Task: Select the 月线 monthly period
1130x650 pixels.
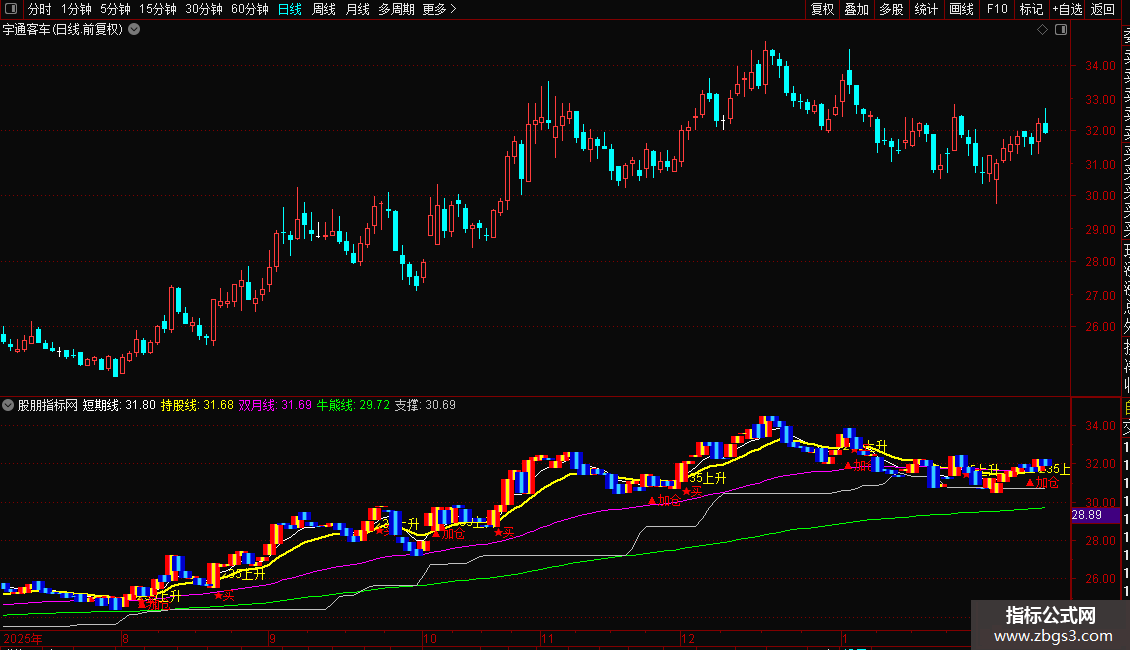Action: 357,9
